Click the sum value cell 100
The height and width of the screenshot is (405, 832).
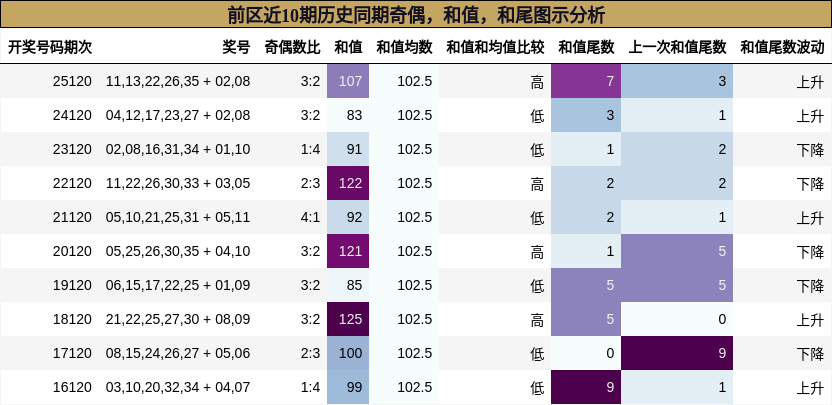coord(348,353)
